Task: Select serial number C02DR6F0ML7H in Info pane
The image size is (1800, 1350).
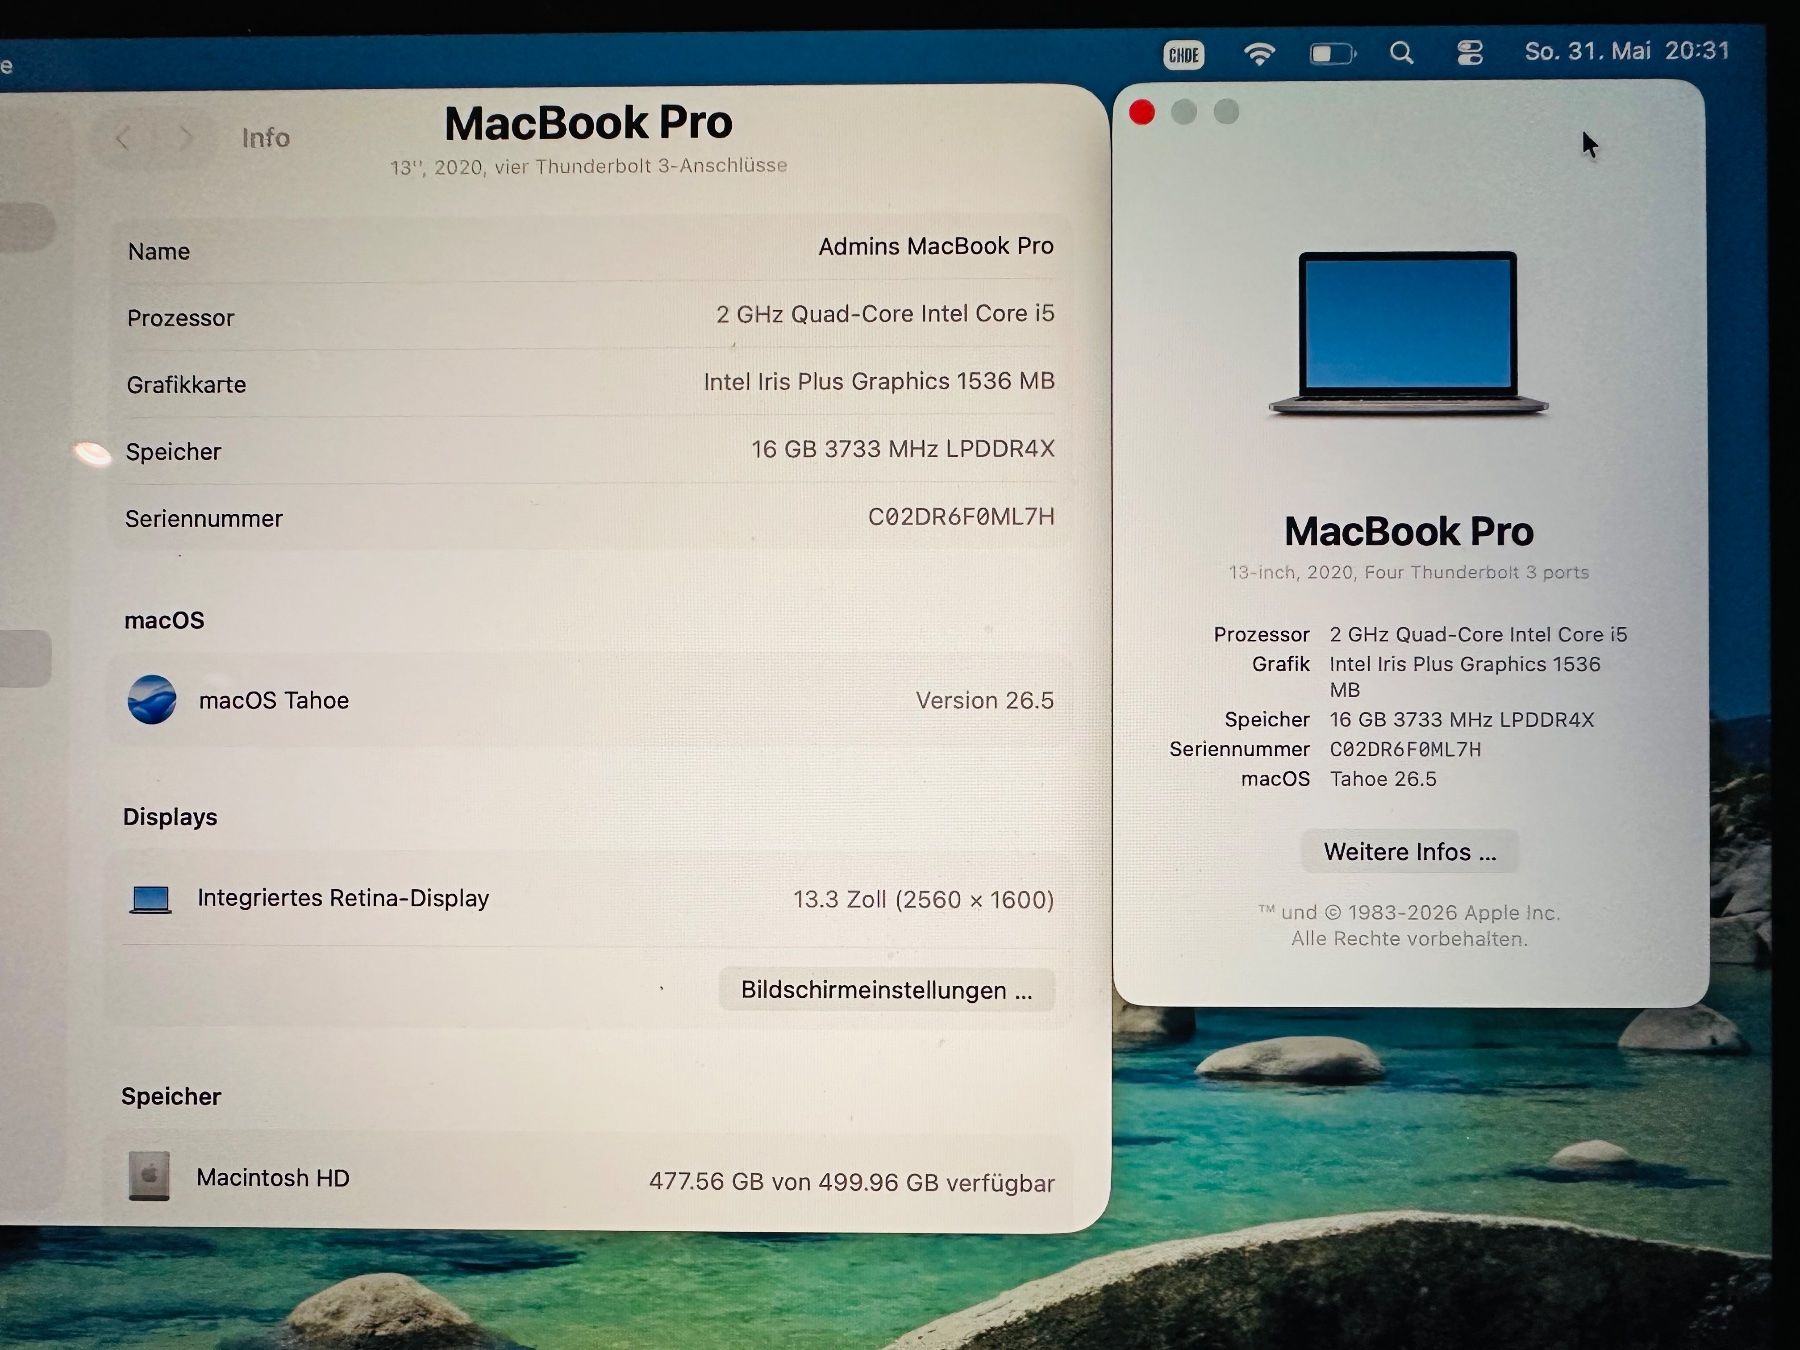Action: pyautogui.click(x=961, y=516)
